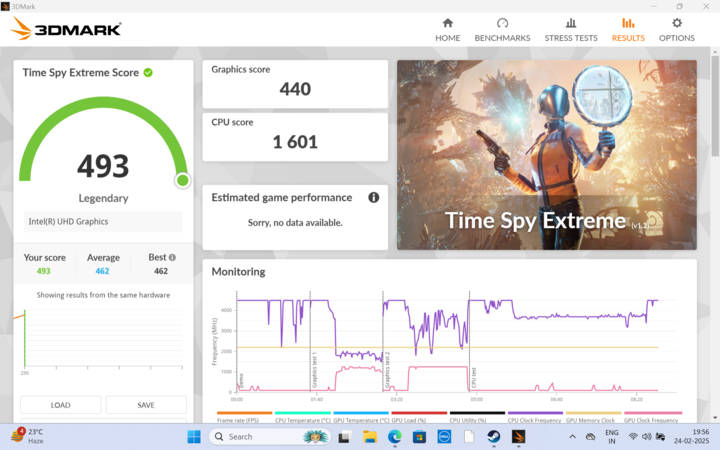Click the Intel(R) UHD Graphics label
The image size is (720, 450).
[x=68, y=221]
